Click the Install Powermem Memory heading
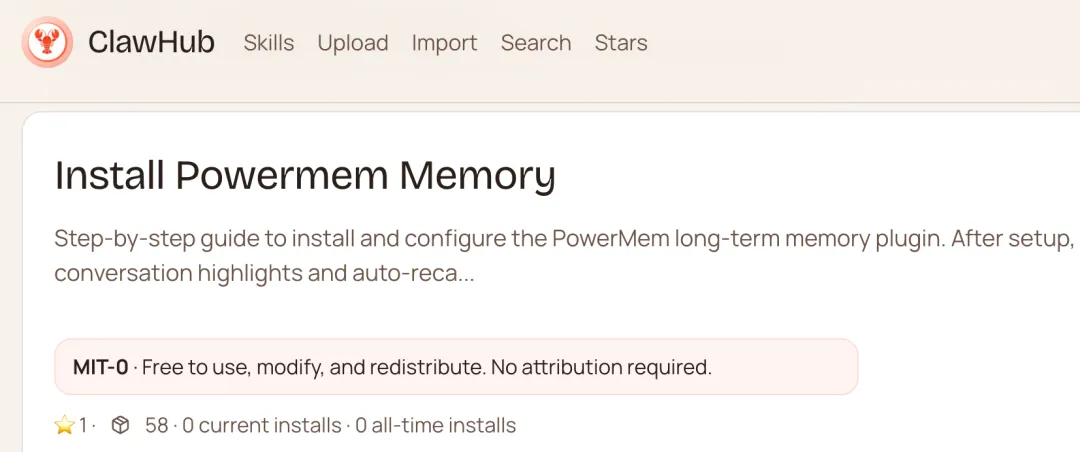Image resolution: width=1080 pixels, height=452 pixels. pyautogui.click(x=305, y=175)
